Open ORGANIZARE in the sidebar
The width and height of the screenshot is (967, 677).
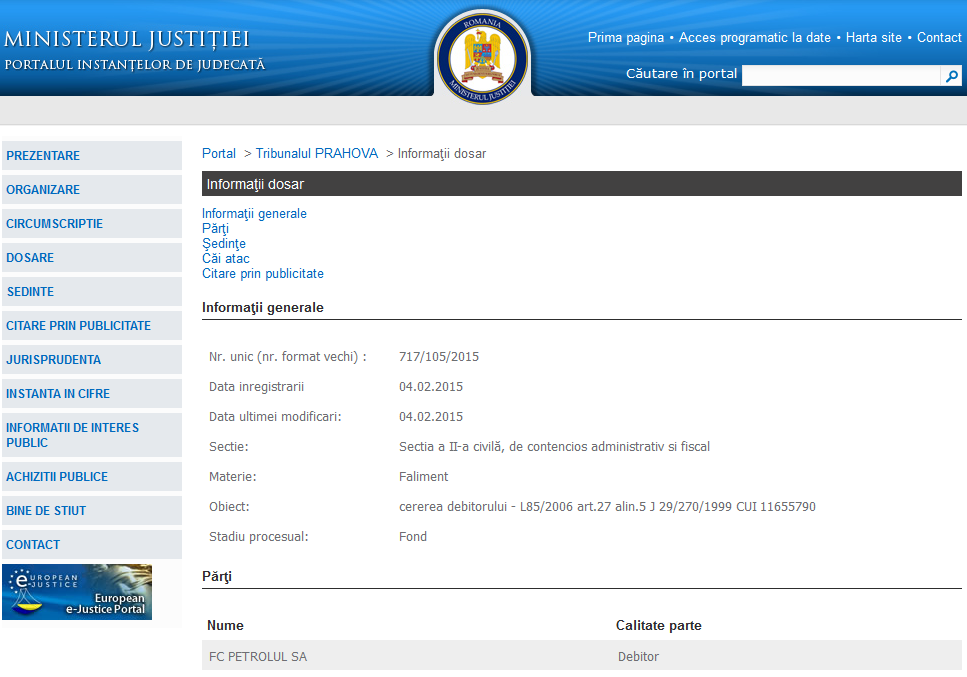coord(92,189)
